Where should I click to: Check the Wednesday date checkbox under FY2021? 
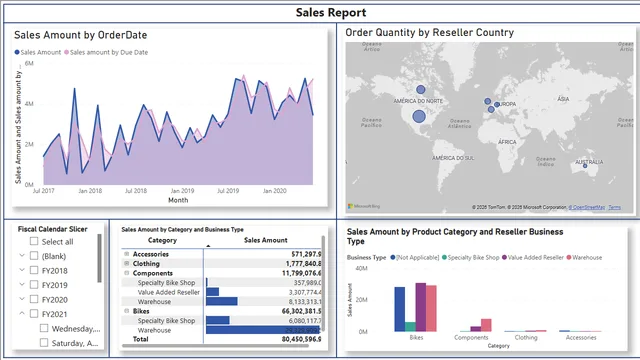tap(44, 328)
